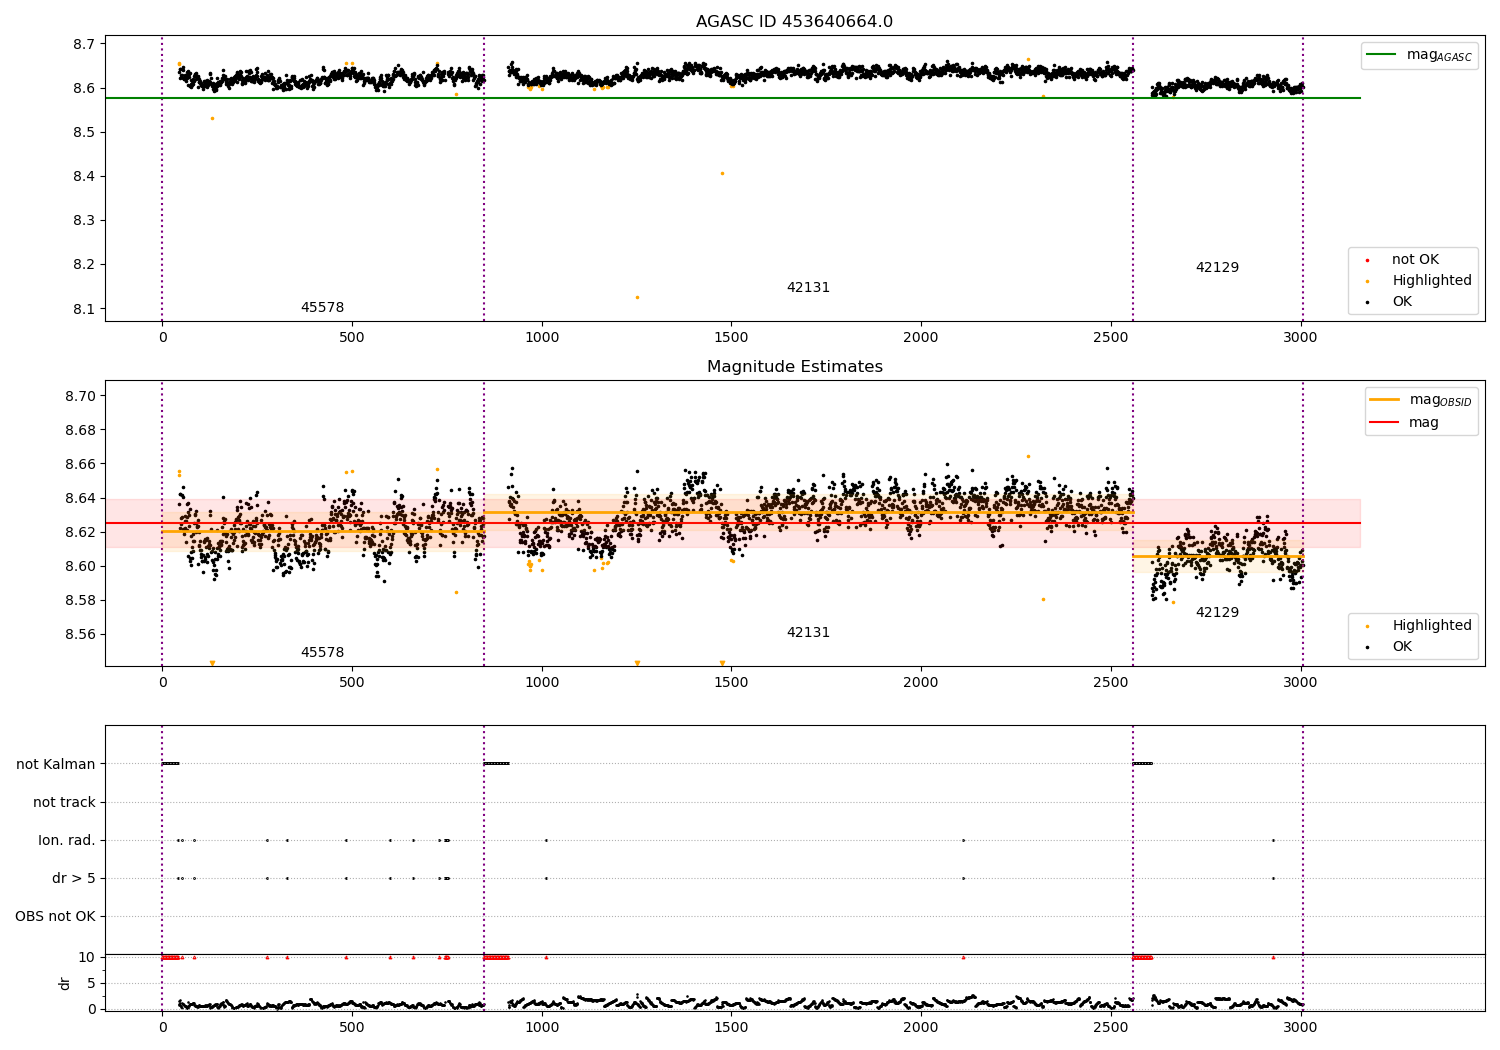Click the 'dr > 5' axis label
The width and height of the screenshot is (1500, 1050).
pyautogui.click(x=74, y=879)
